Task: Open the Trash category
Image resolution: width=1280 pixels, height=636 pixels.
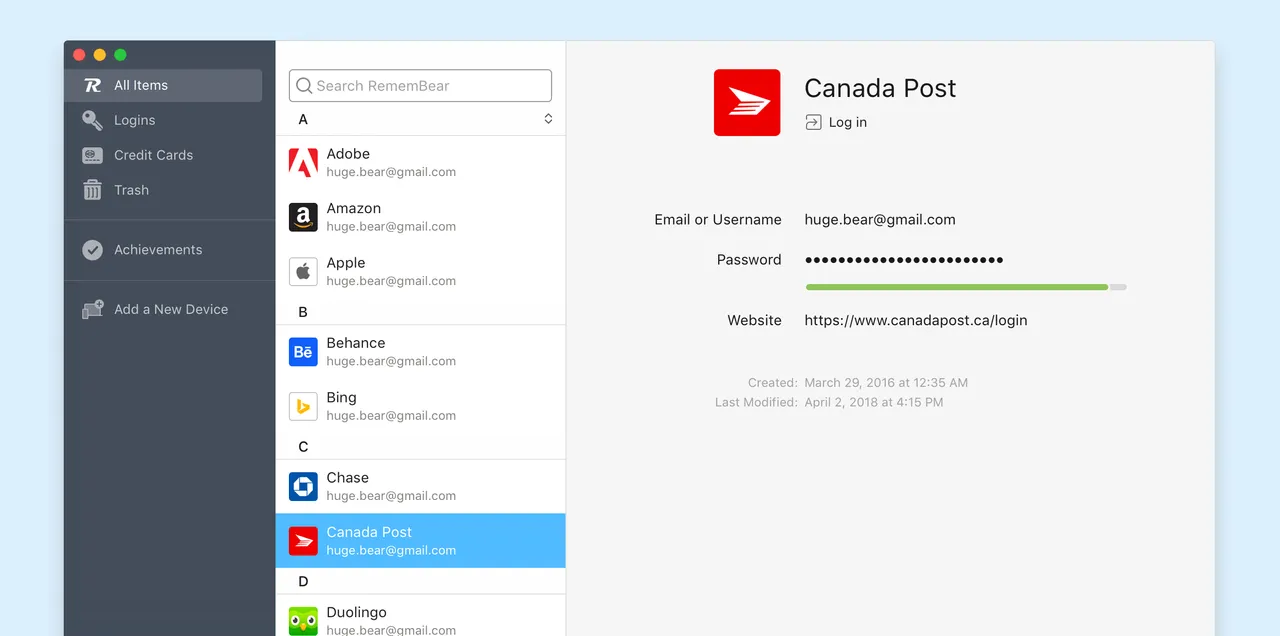Action: tap(131, 190)
